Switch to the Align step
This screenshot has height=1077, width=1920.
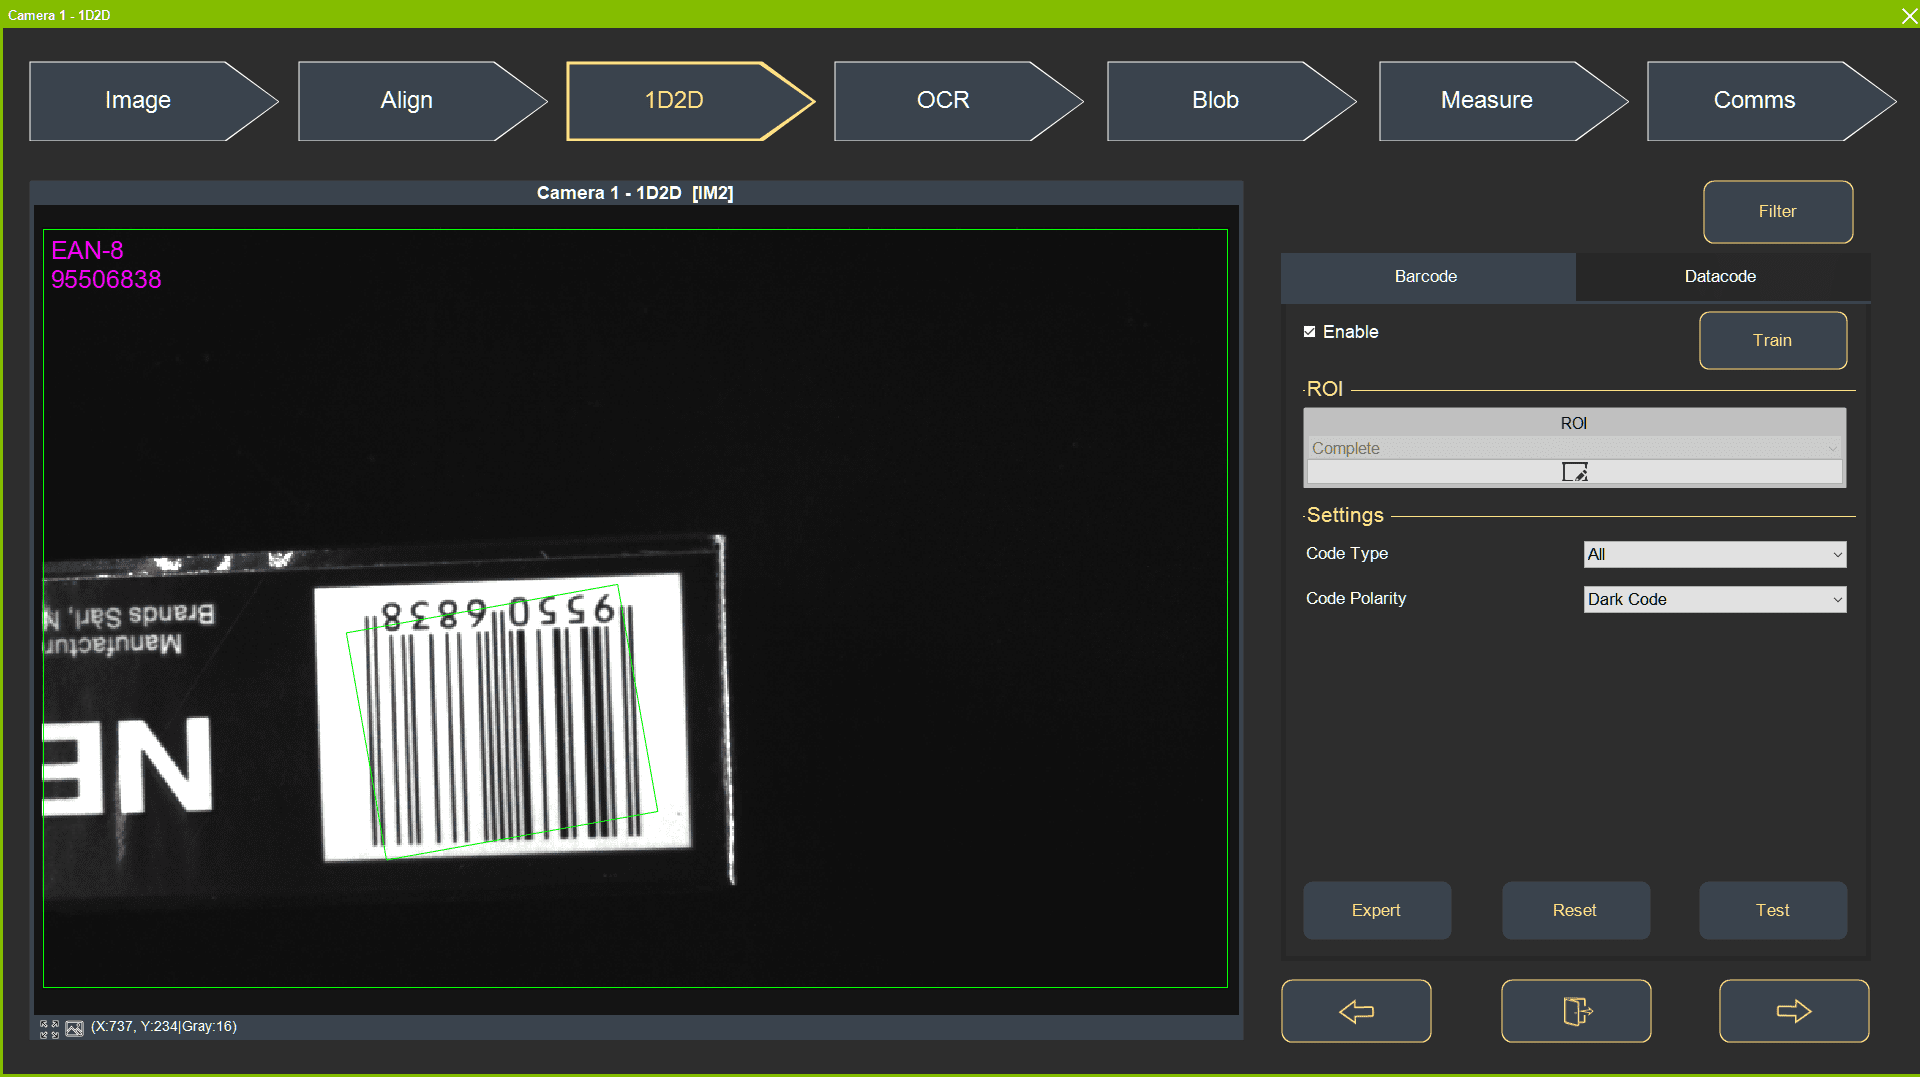point(422,101)
